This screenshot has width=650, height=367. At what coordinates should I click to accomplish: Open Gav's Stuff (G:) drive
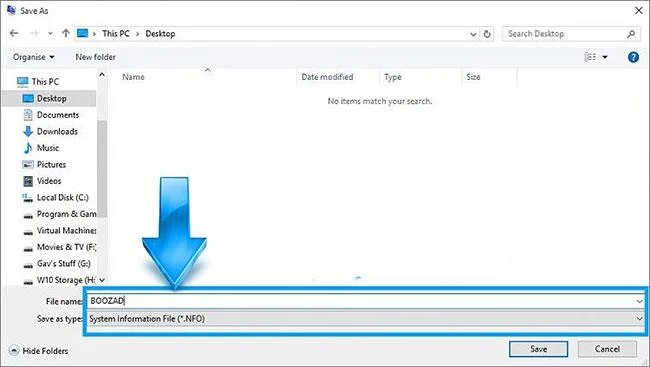point(63,264)
